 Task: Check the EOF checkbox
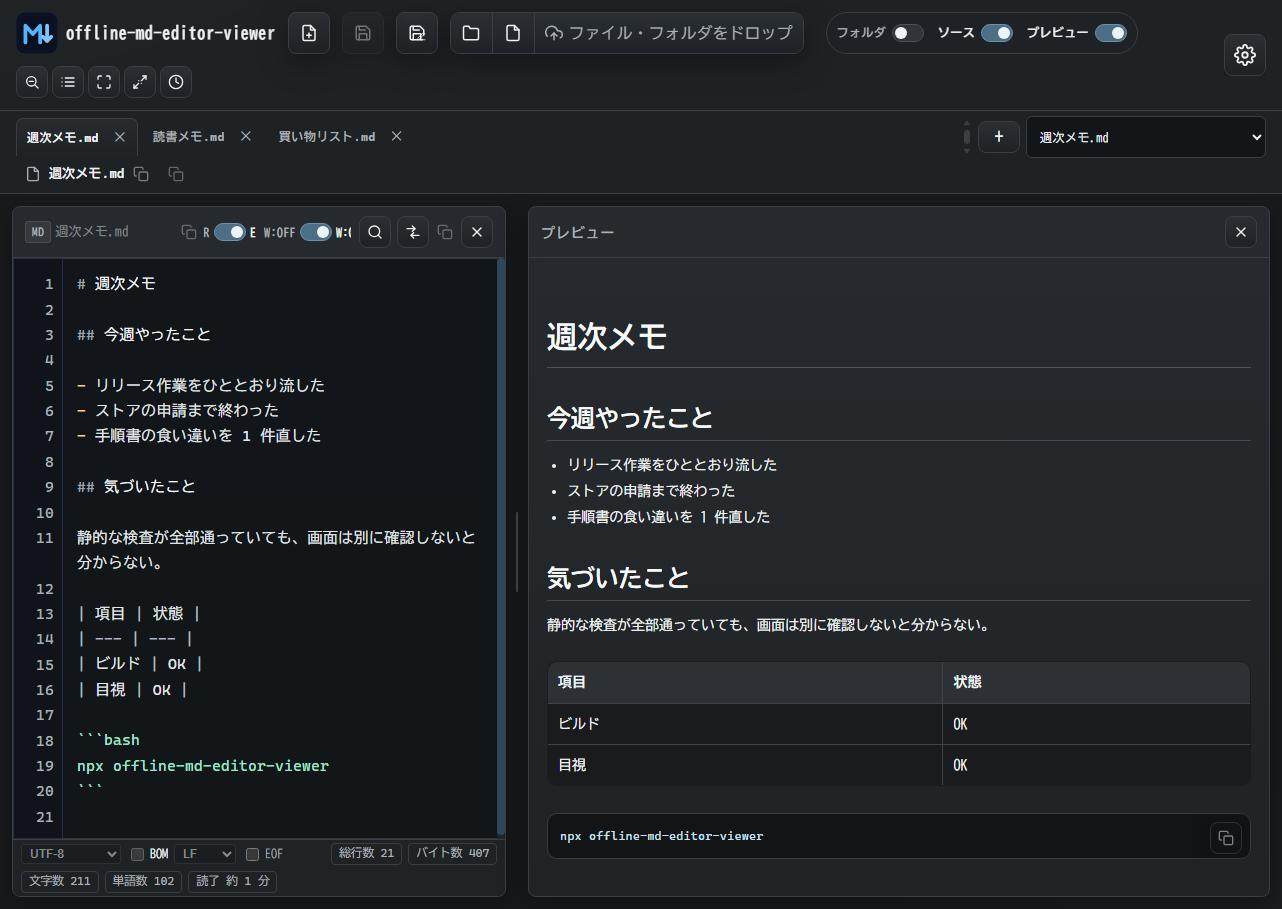[x=253, y=854]
